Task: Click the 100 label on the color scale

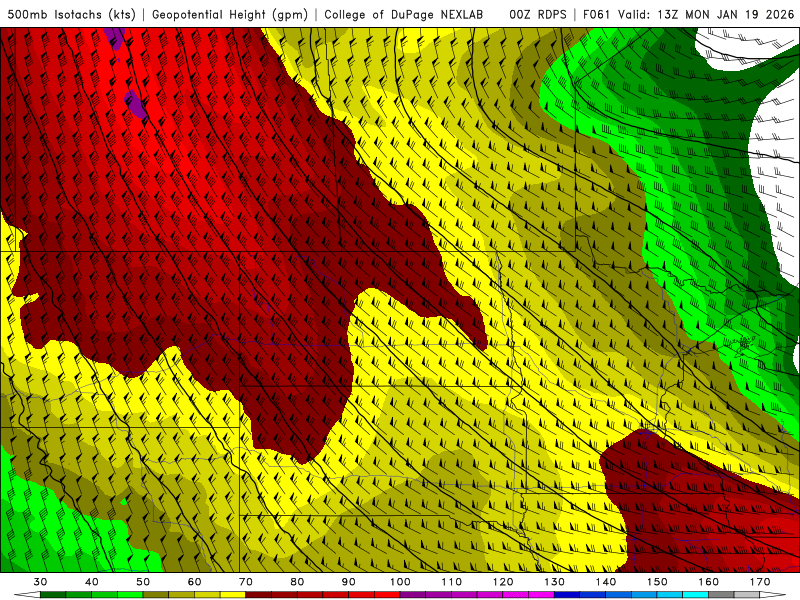Action: tap(400, 582)
